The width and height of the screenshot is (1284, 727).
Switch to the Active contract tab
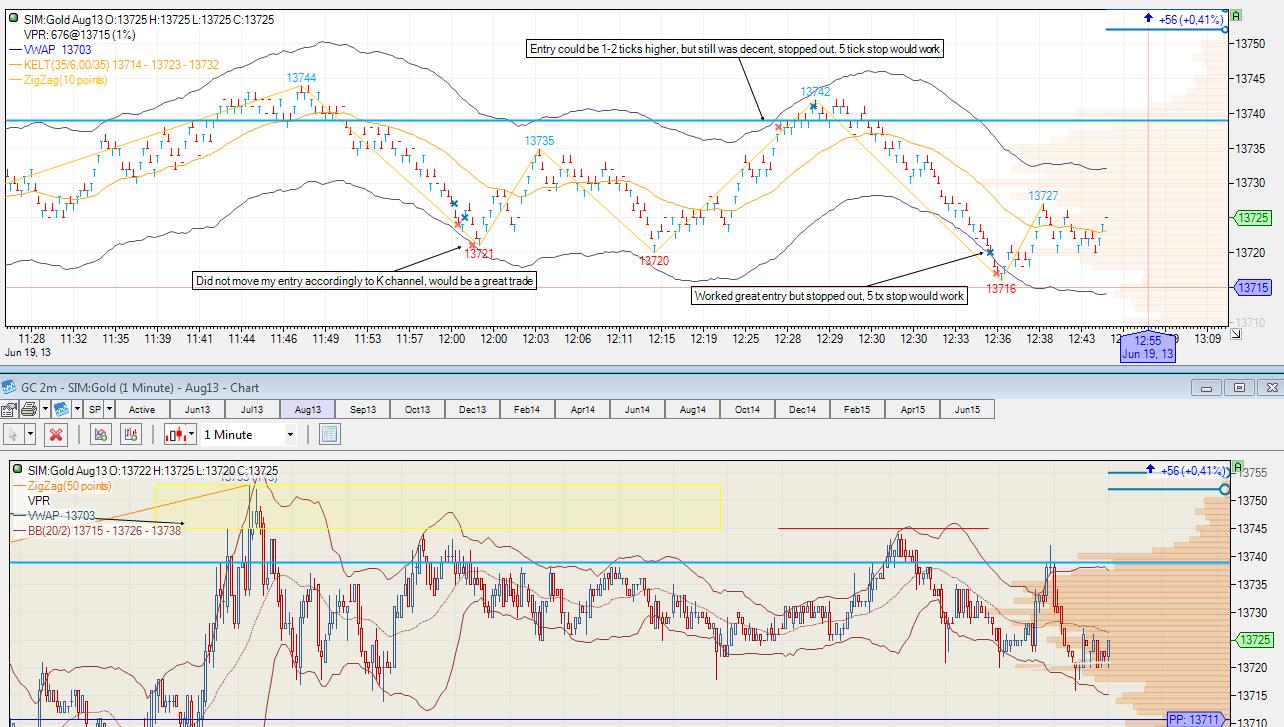pyautogui.click(x=142, y=409)
